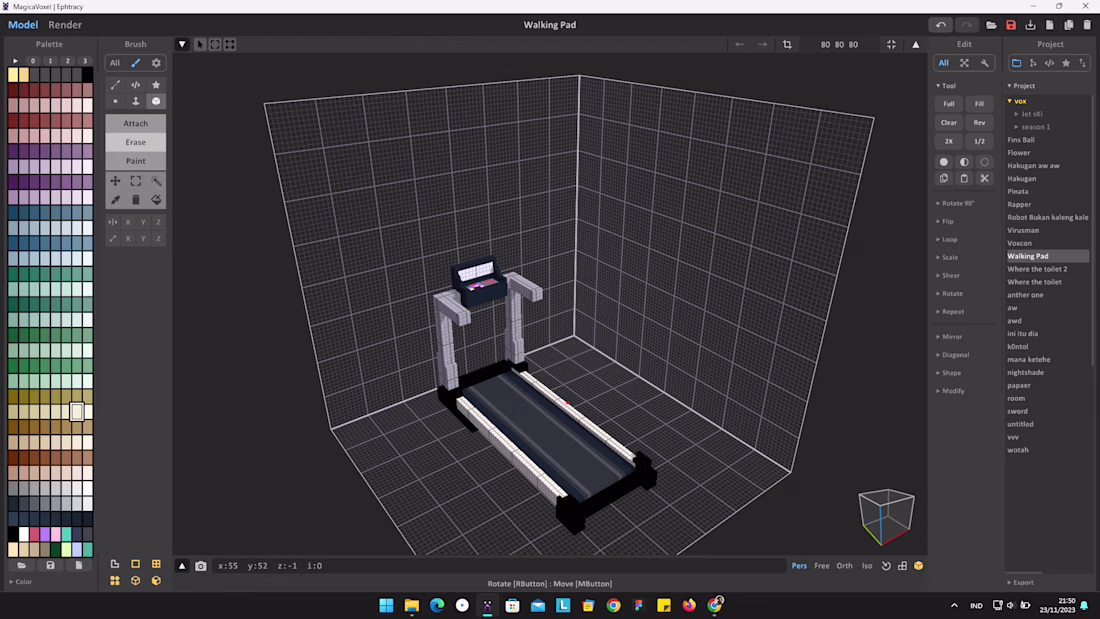Open the Edit panel wrench tab
The width and height of the screenshot is (1100, 619).
point(984,63)
